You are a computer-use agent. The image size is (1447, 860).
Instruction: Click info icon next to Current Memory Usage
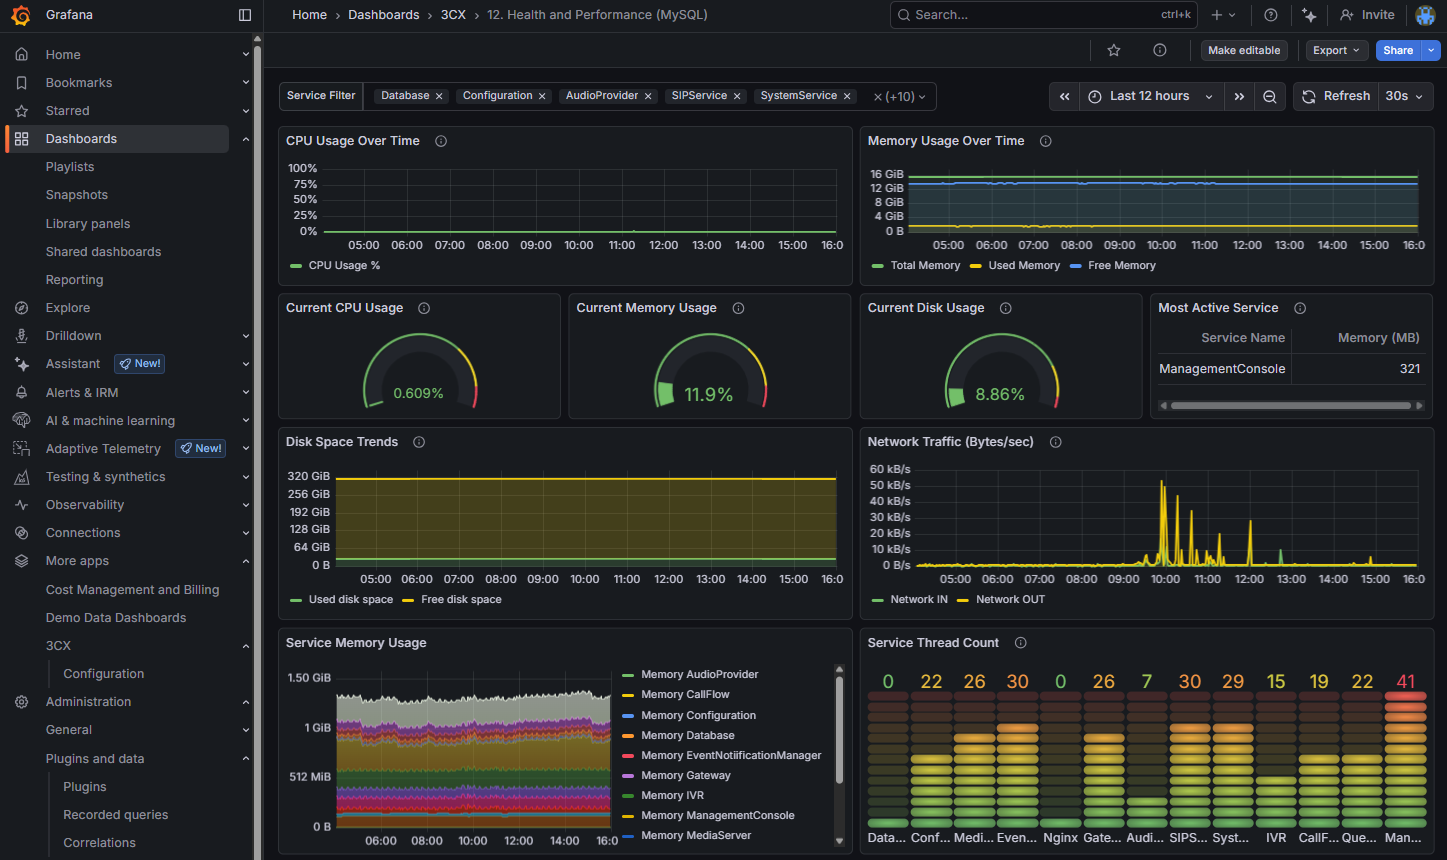[x=738, y=308]
